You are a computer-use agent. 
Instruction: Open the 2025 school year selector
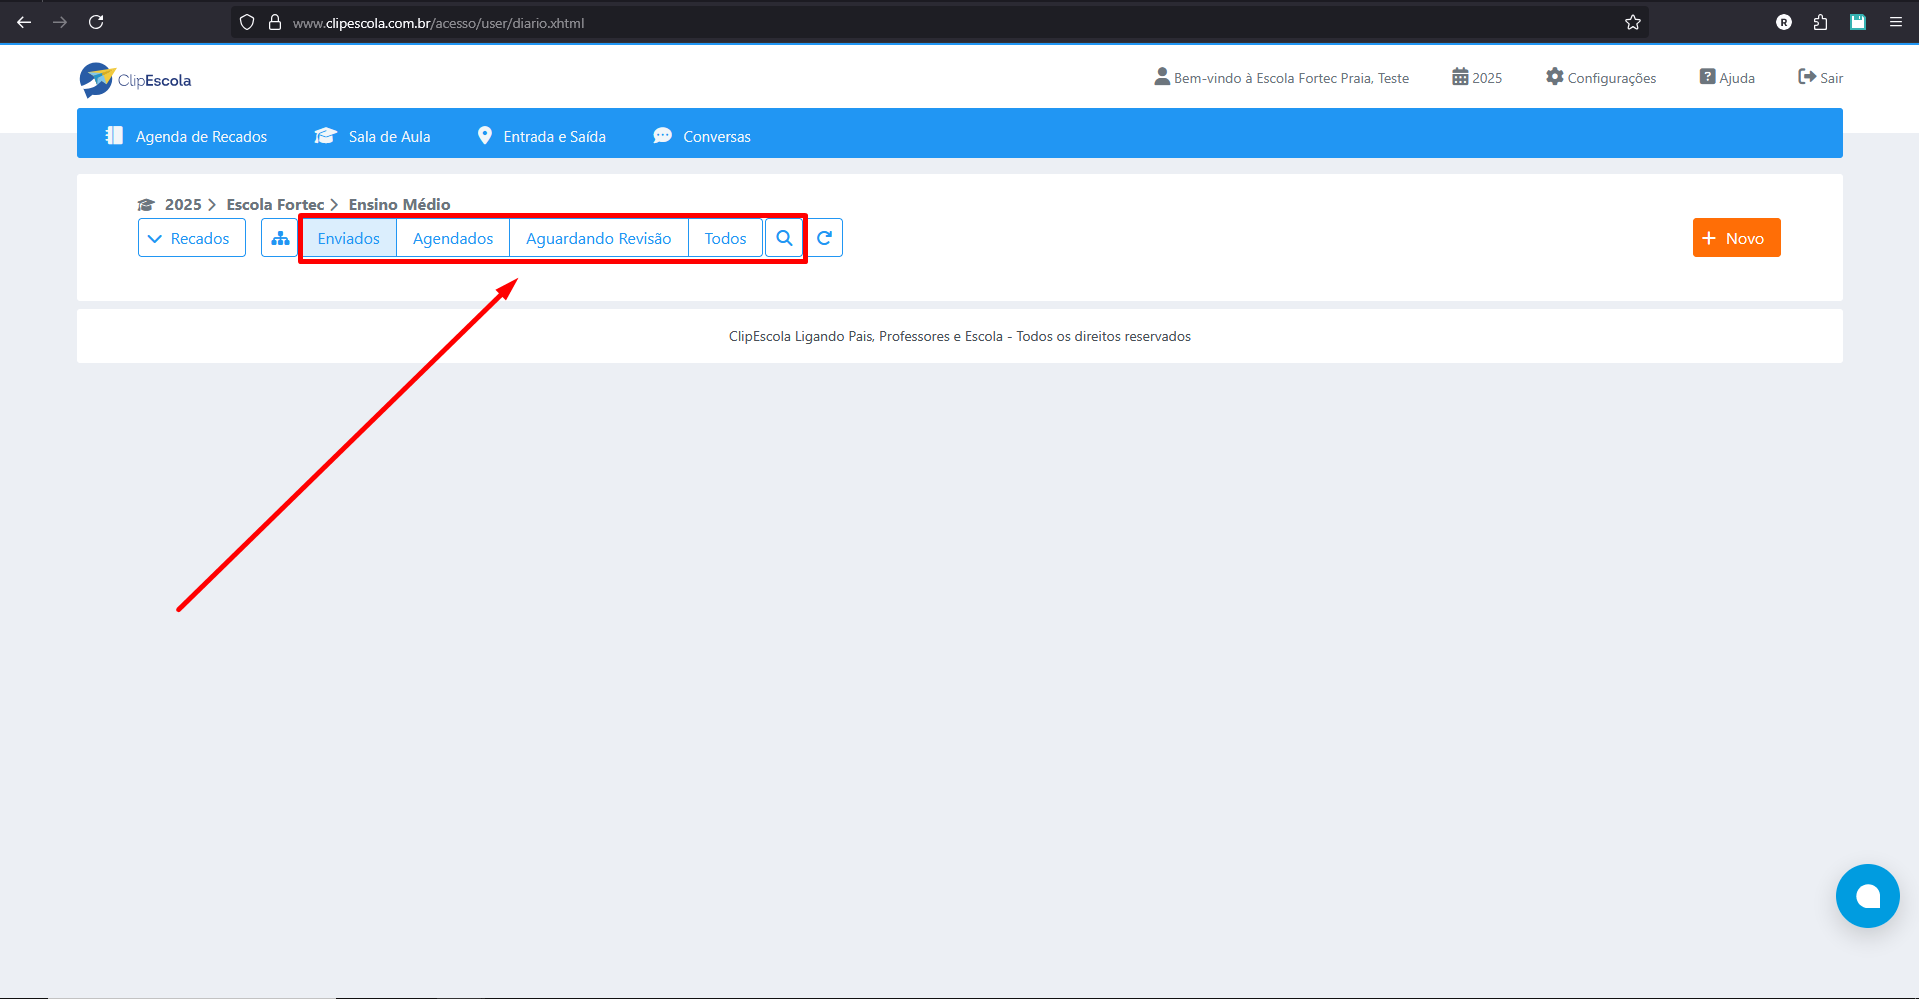(x=1477, y=78)
